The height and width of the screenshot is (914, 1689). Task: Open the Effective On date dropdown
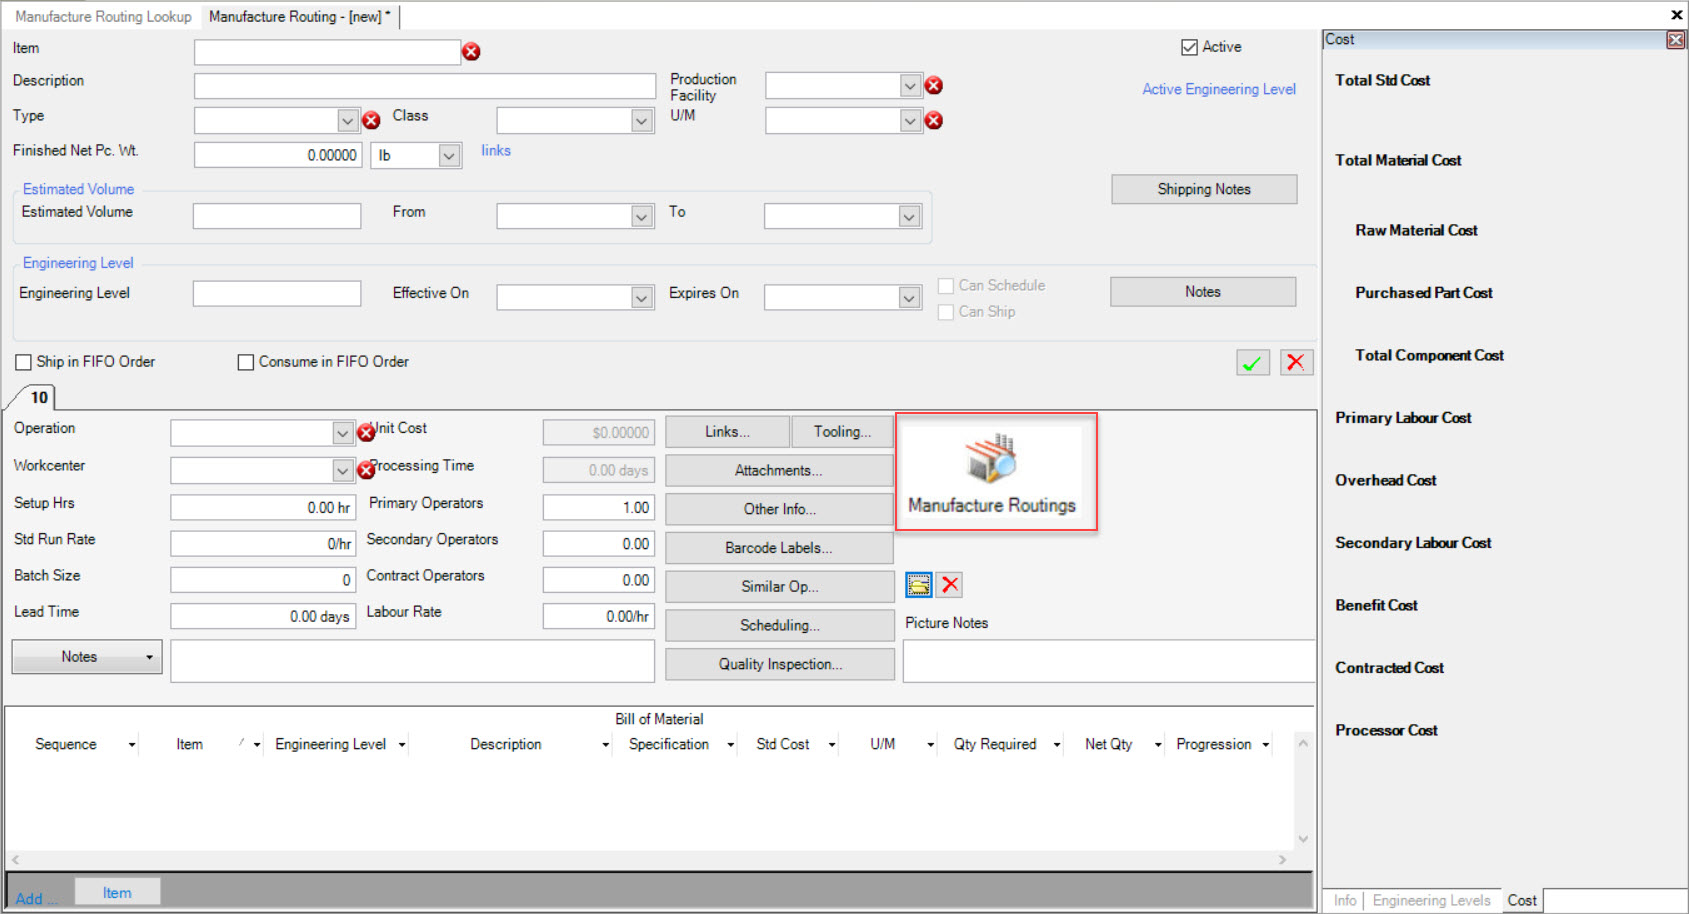point(642,298)
